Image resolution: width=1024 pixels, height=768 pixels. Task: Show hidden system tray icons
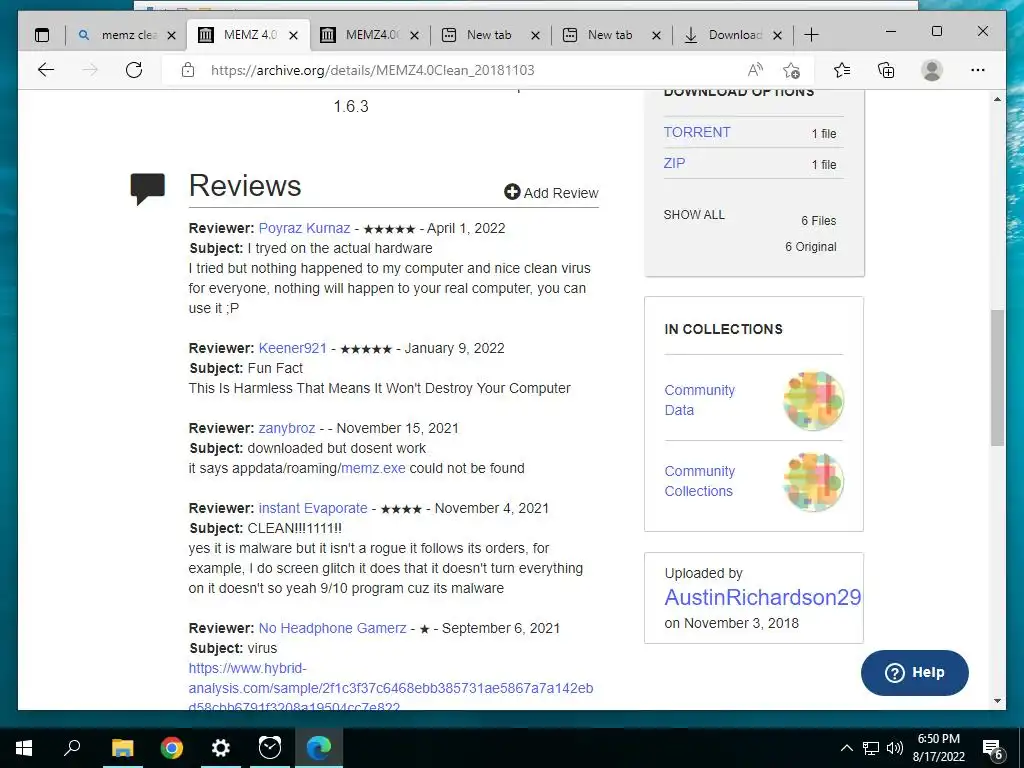pyautogui.click(x=846, y=748)
